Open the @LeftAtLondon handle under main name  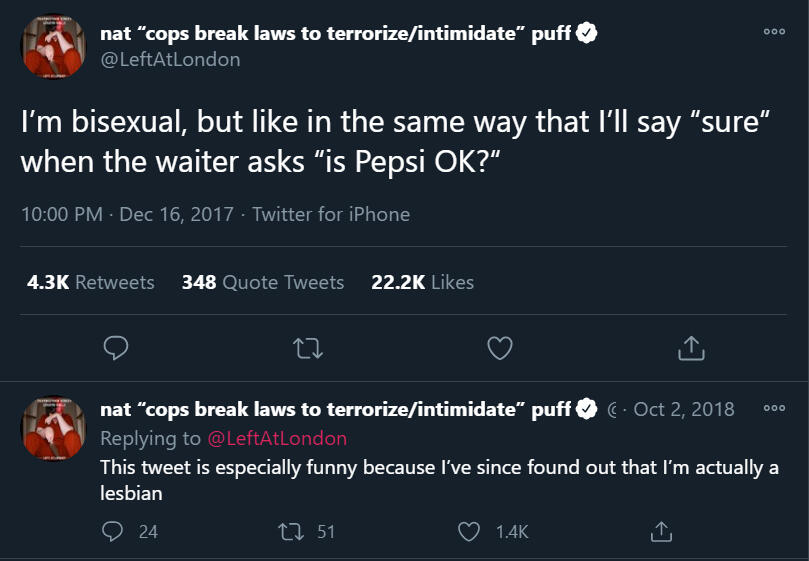click(170, 59)
